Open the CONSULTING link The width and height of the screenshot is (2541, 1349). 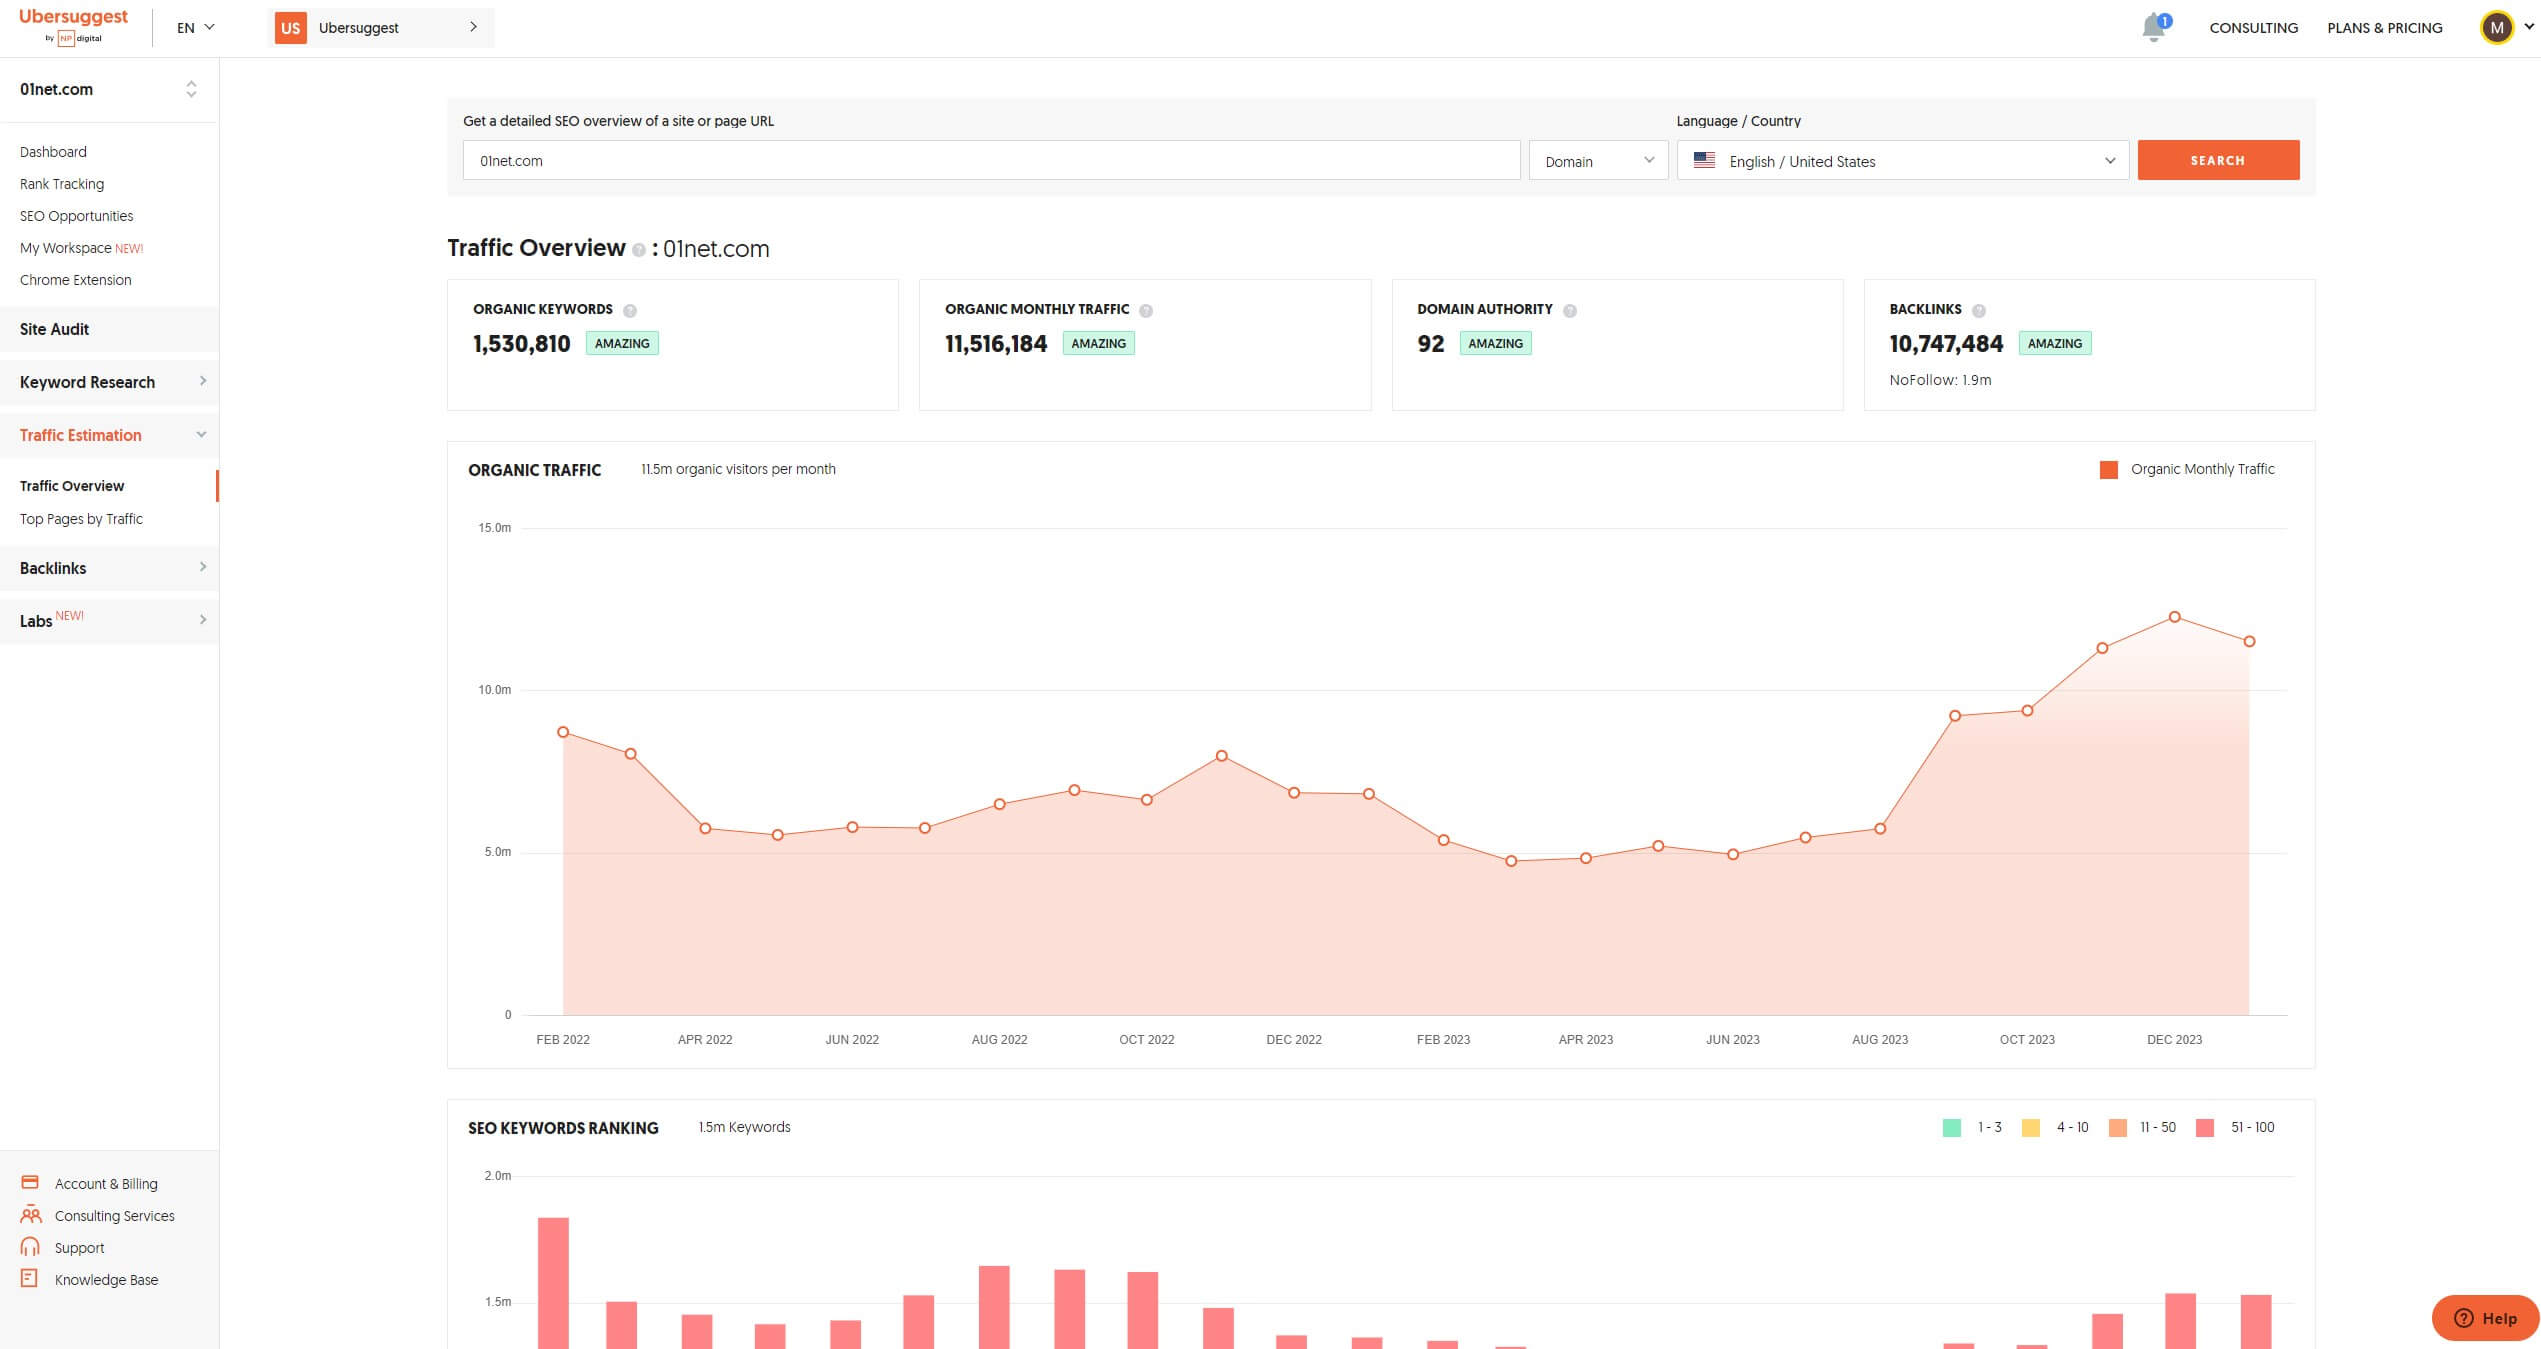2253,28
